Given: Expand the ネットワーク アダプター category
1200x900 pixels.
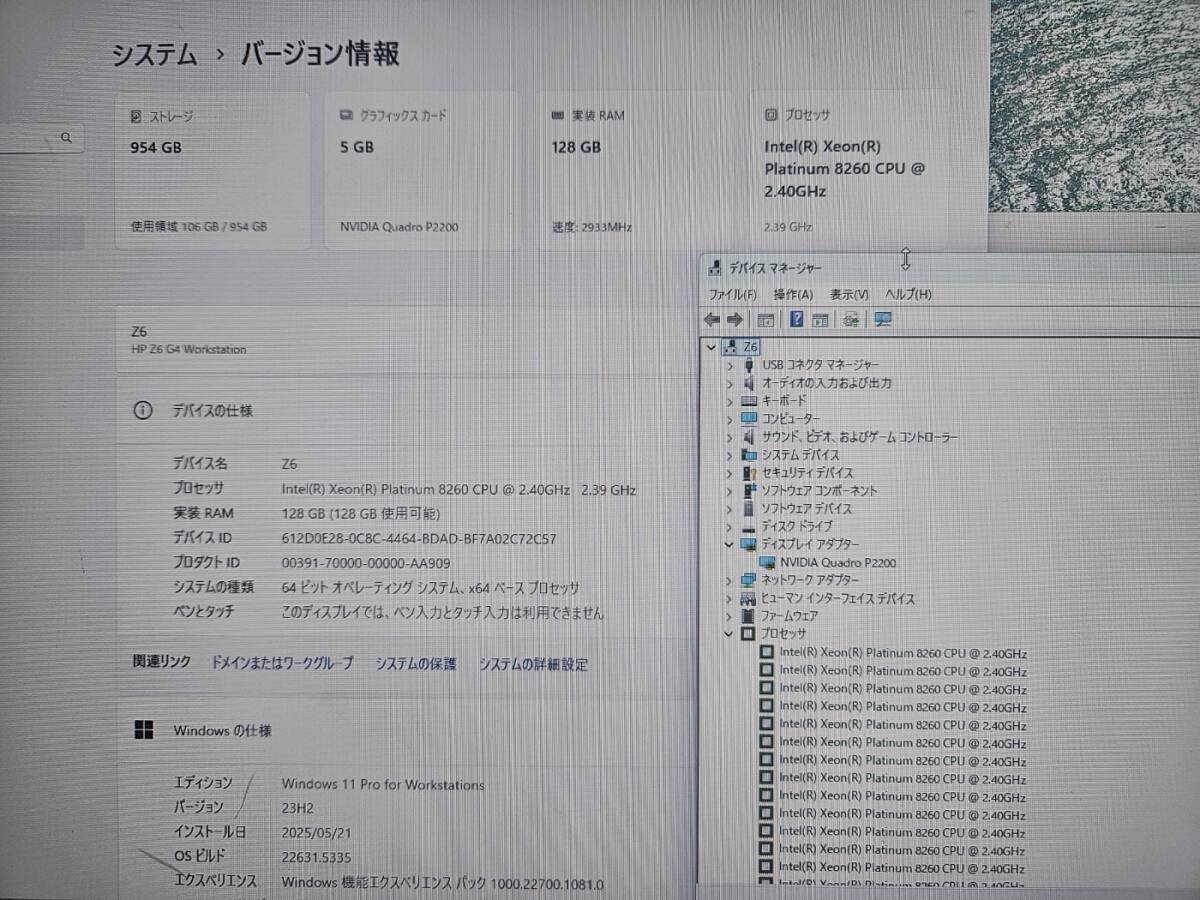Looking at the screenshot, I should [x=729, y=580].
